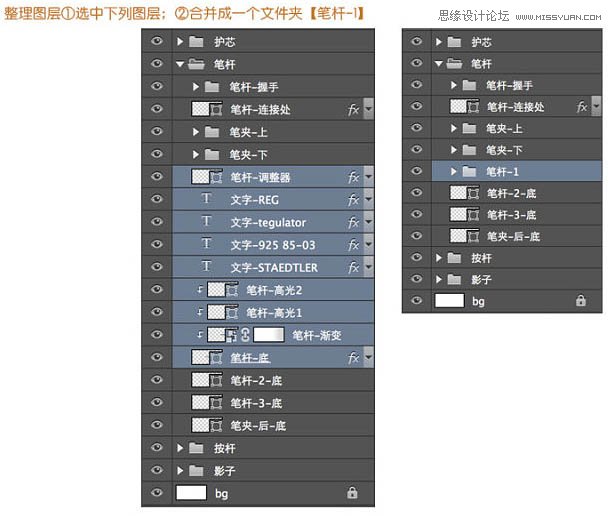Click the T icon of 文字-STAEDTLER layer

coord(206,267)
